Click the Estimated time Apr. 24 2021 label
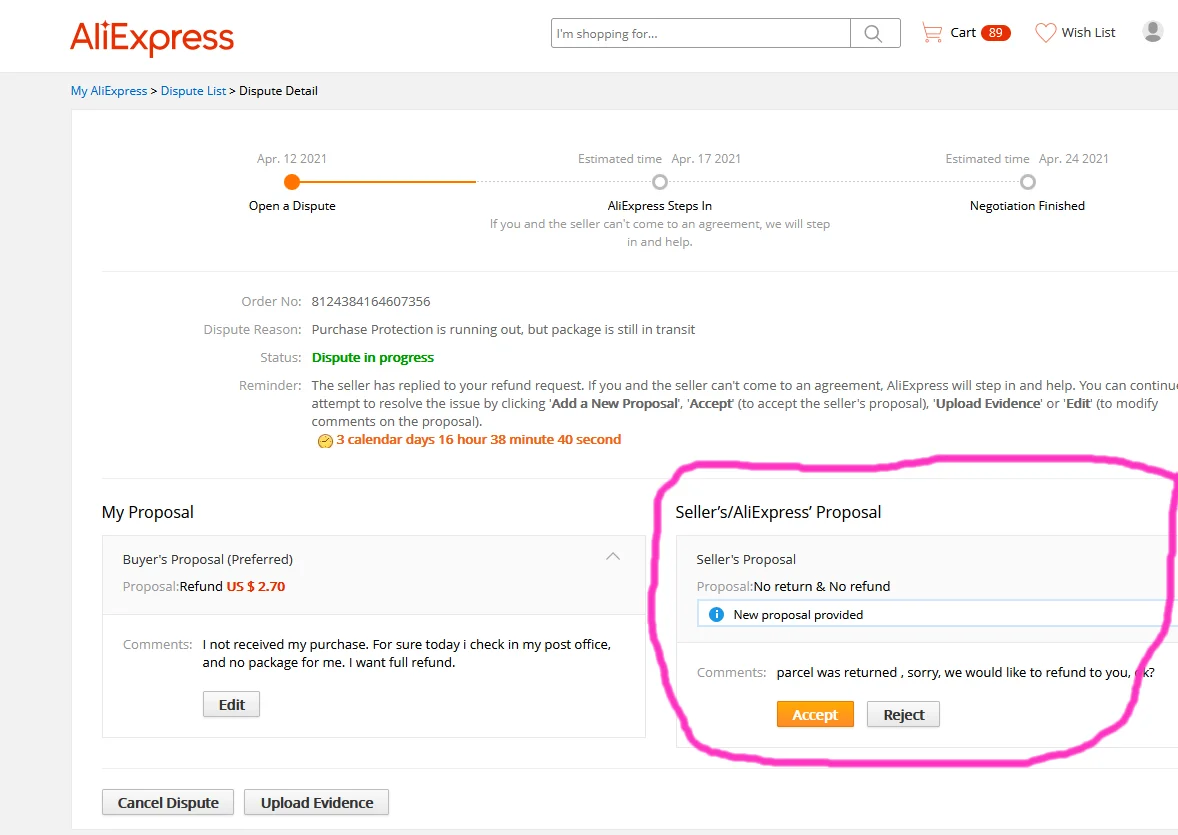Image resolution: width=1178 pixels, height=835 pixels. pyautogui.click(x=1027, y=159)
